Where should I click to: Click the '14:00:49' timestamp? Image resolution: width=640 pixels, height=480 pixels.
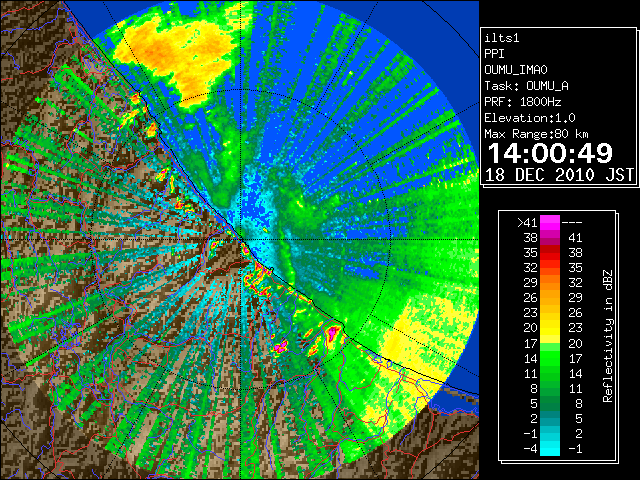550,153
